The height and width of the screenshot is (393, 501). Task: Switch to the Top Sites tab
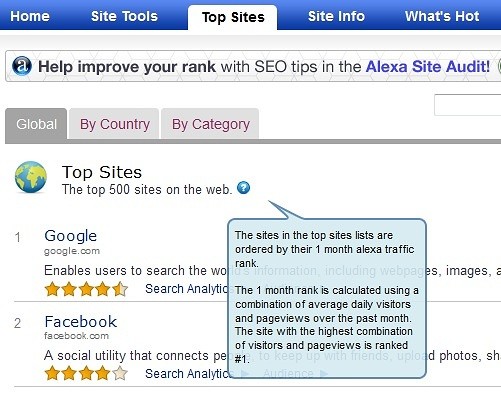(233, 17)
